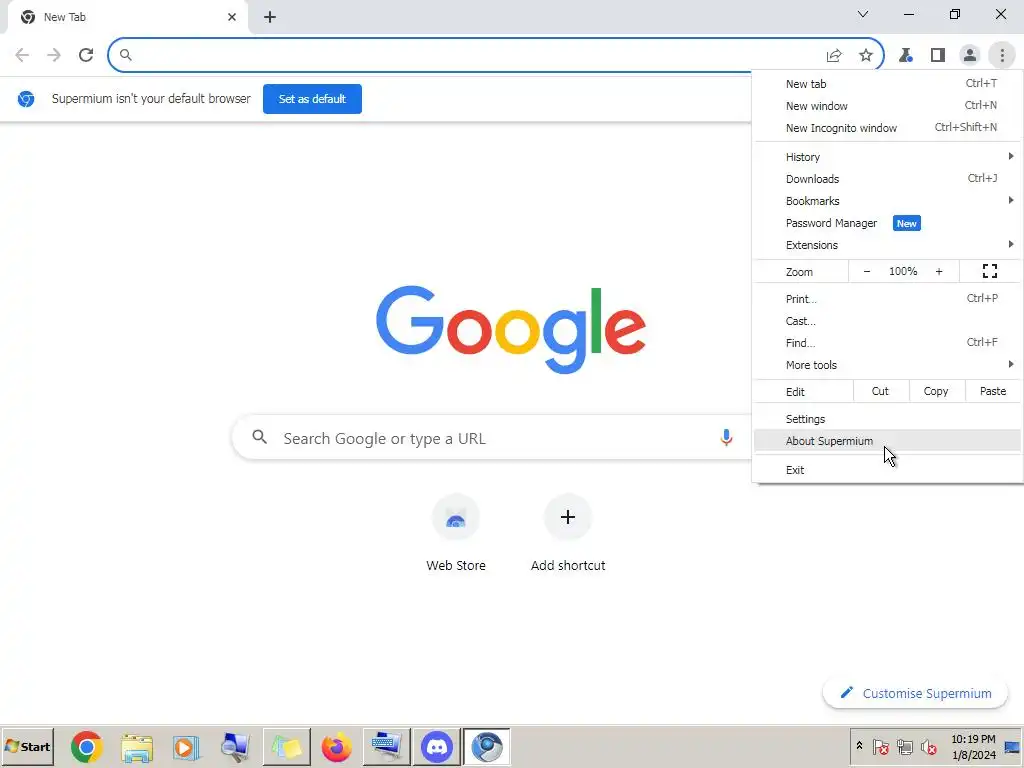
Task: Open Settings from the menu
Action: [888, 419]
